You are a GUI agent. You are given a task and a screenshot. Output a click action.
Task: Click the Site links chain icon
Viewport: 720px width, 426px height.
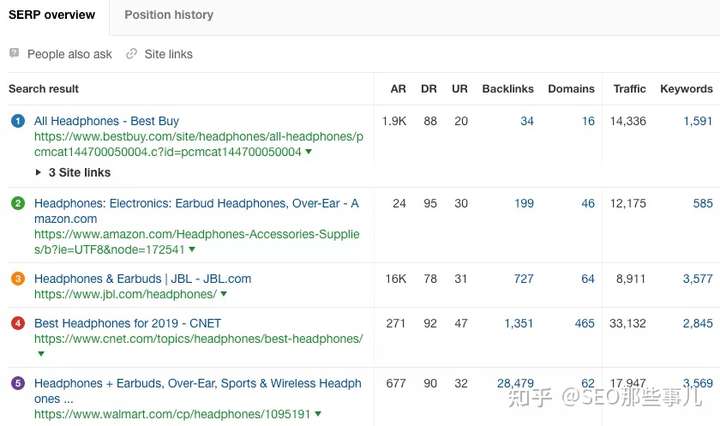pyautogui.click(x=131, y=54)
